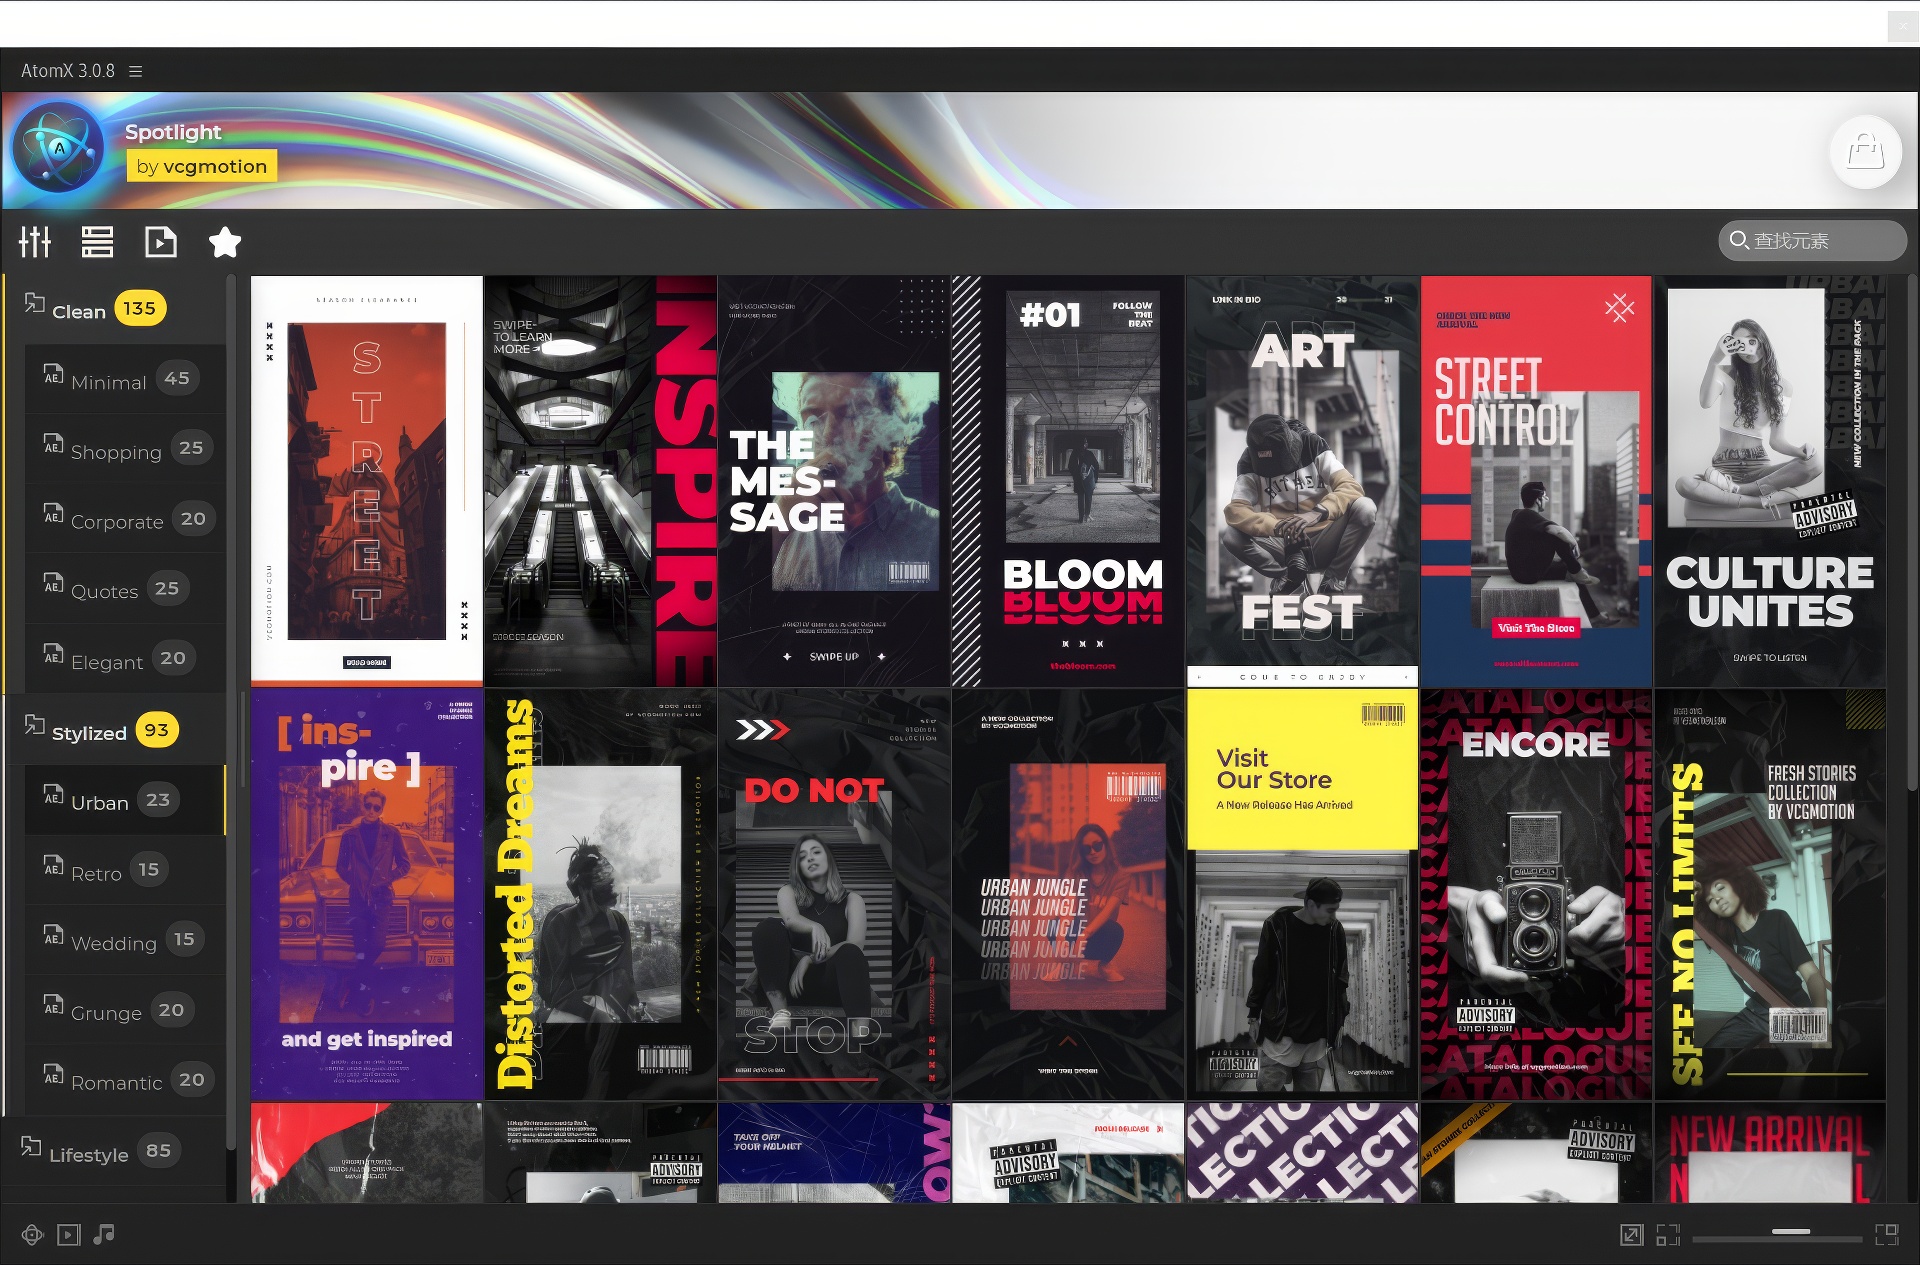This screenshot has width=1920, height=1265.
Task: Open the filter settings sliders icon
Action: pyautogui.click(x=35, y=241)
